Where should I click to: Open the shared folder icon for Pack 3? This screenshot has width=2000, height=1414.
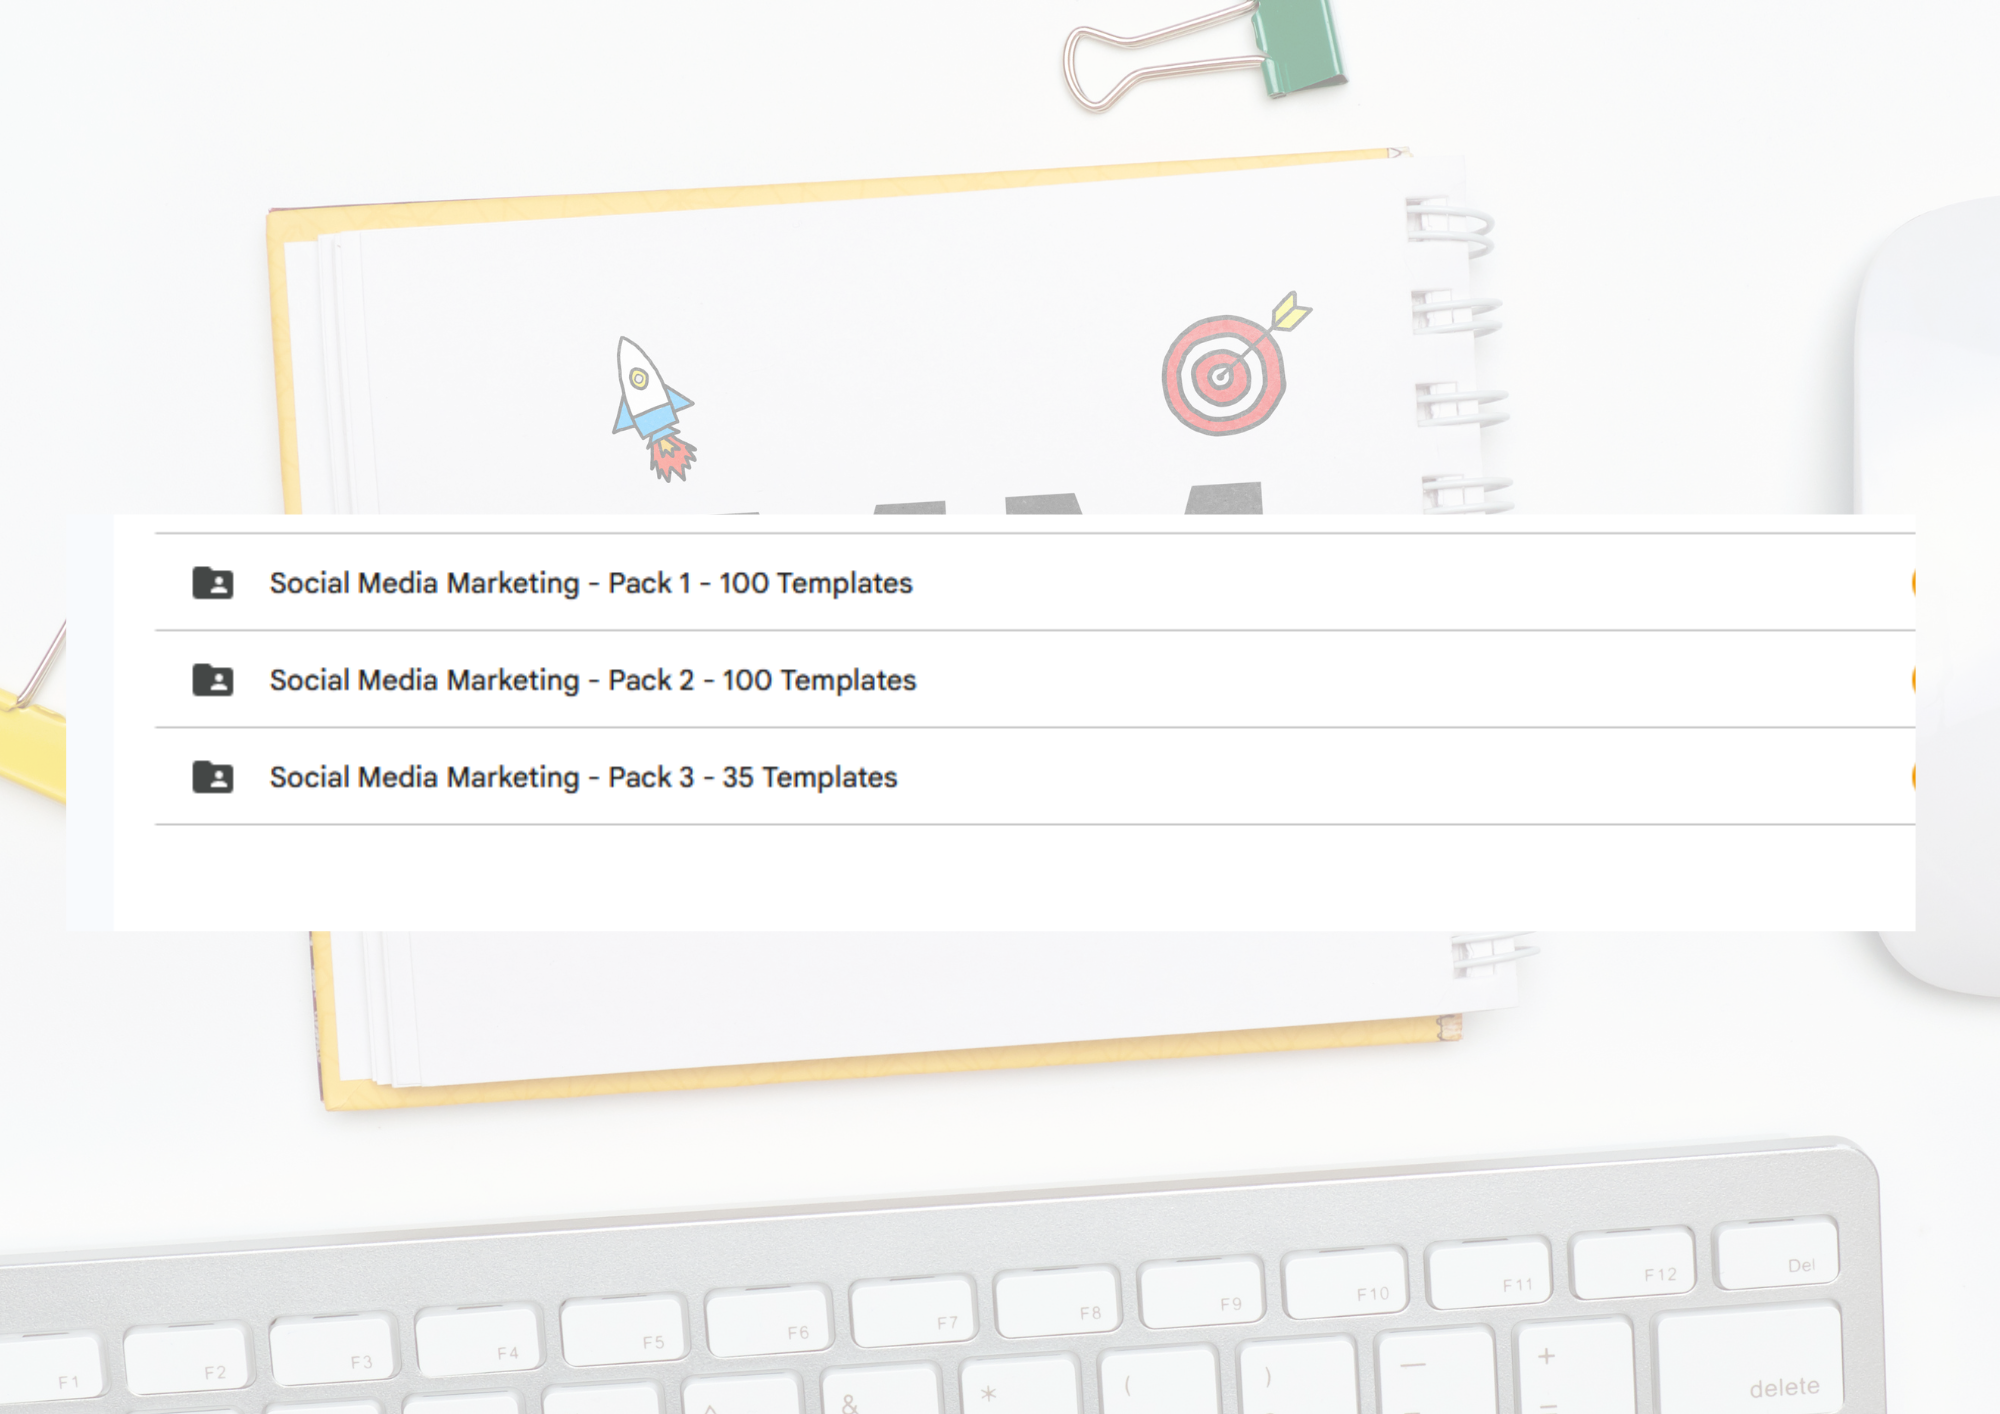point(213,776)
